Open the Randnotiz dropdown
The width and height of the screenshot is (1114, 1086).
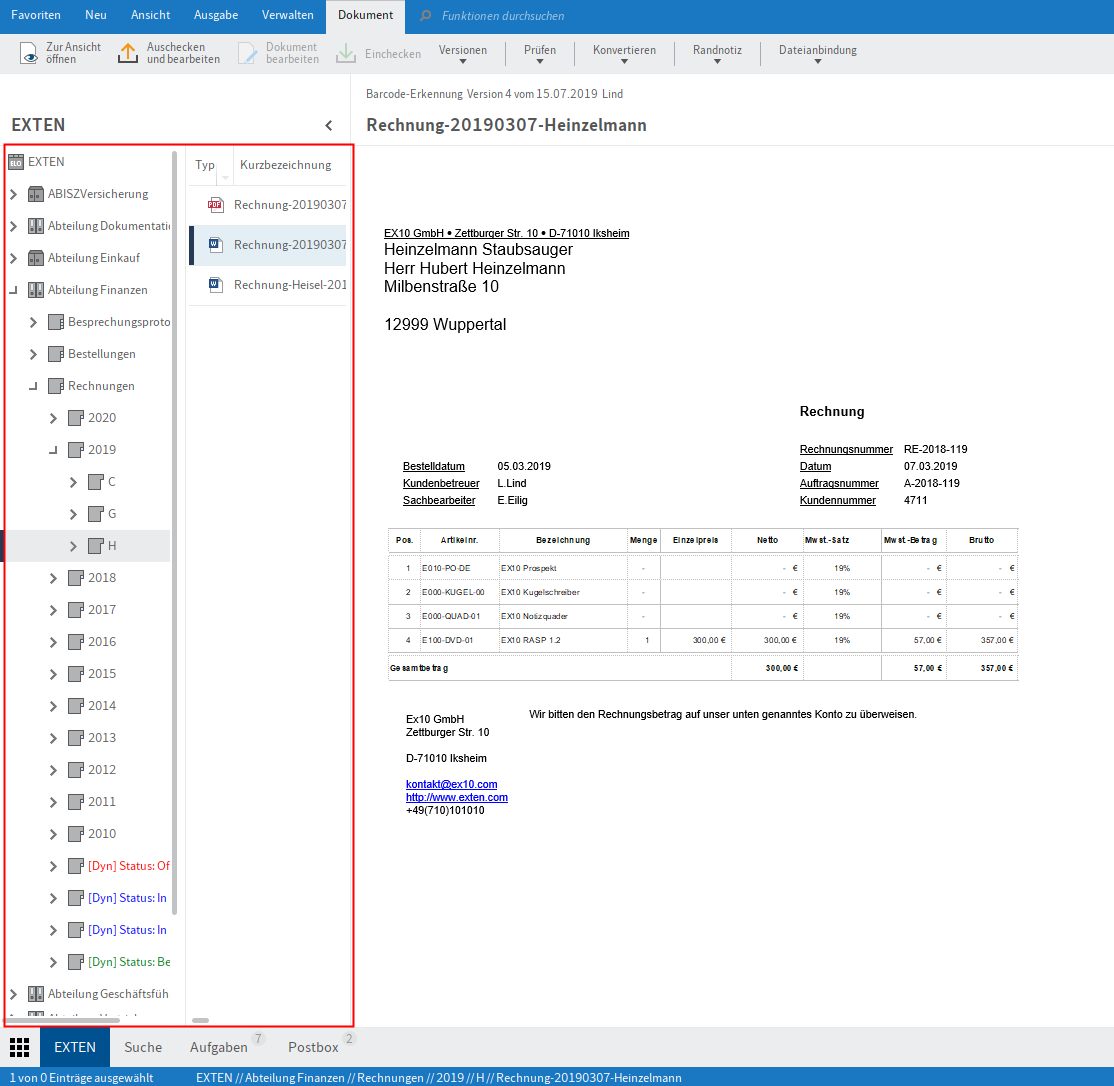click(717, 55)
